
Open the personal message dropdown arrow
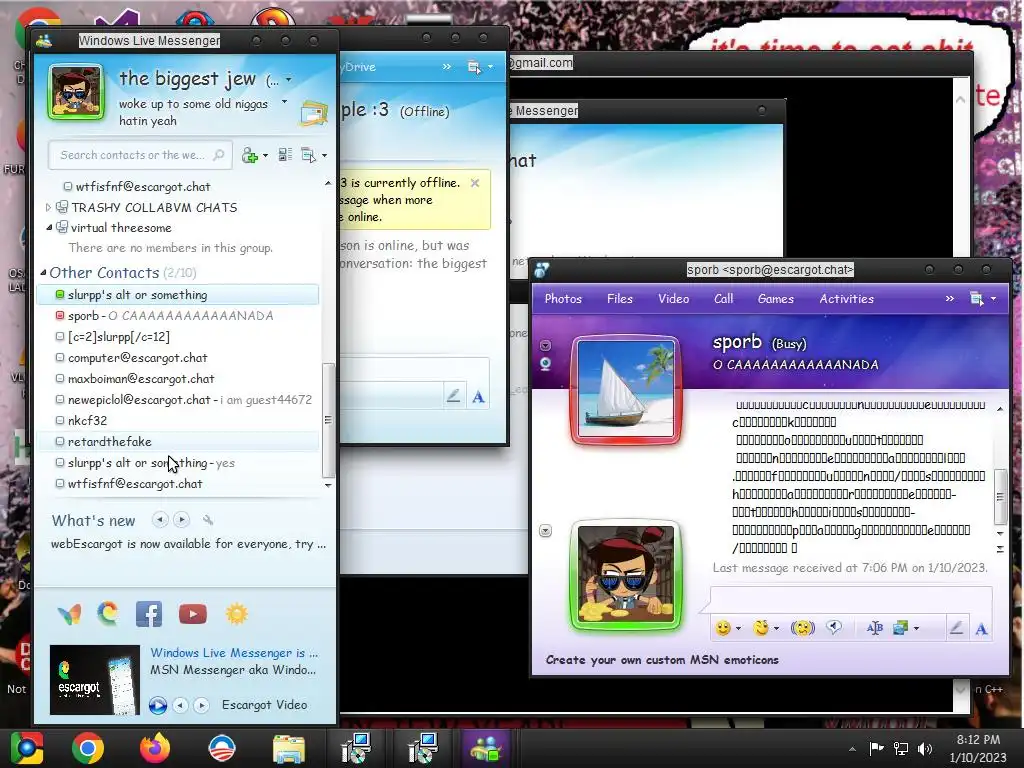point(284,102)
